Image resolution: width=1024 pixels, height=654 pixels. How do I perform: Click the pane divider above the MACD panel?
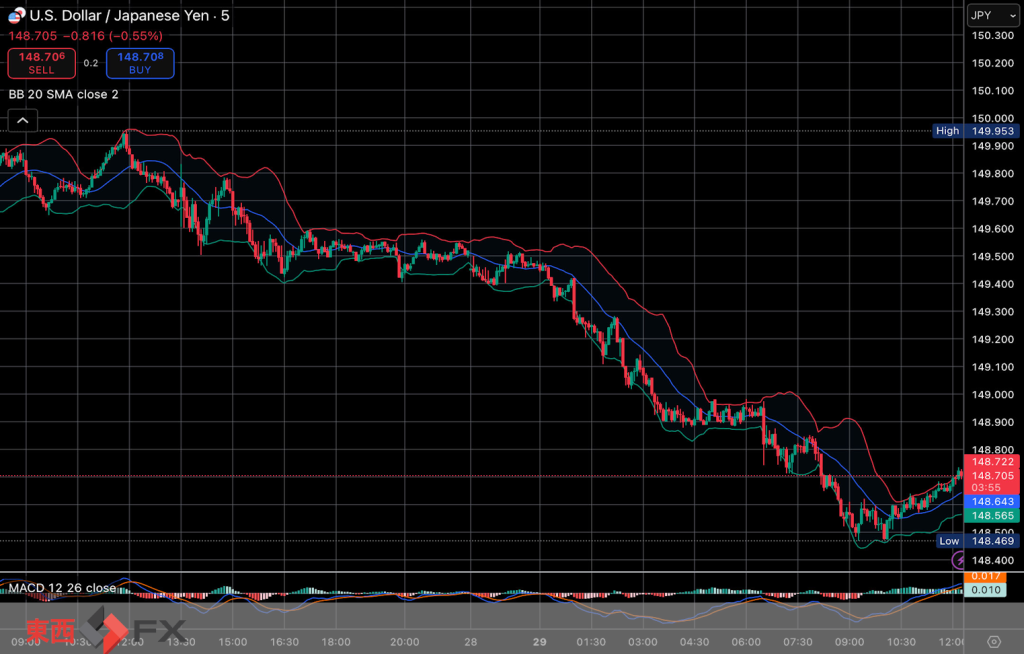point(480,573)
